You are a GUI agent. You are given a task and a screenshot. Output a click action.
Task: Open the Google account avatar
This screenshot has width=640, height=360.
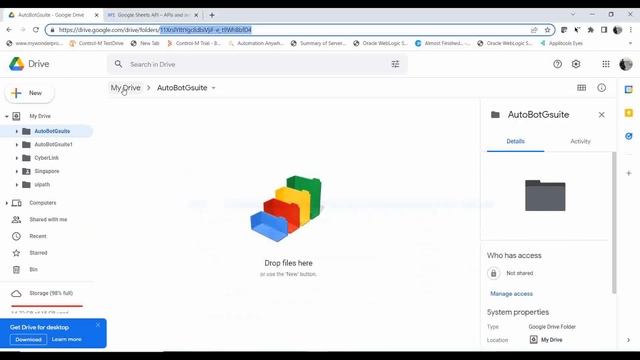(x=625, y=64)
